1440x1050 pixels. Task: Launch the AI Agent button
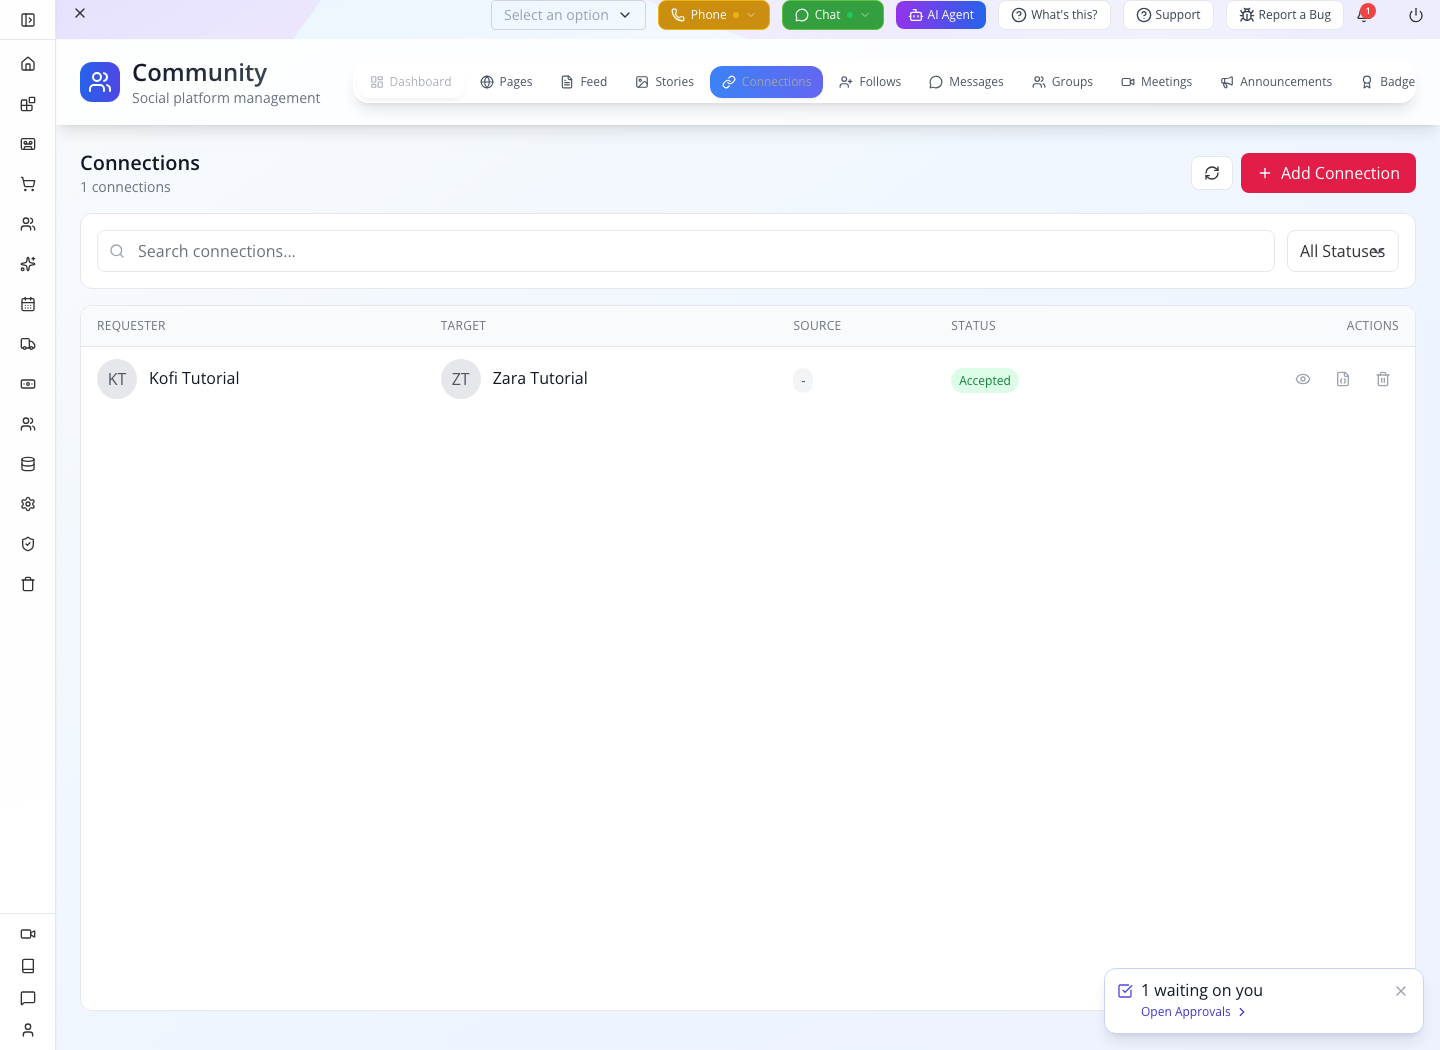click(941, 15)
